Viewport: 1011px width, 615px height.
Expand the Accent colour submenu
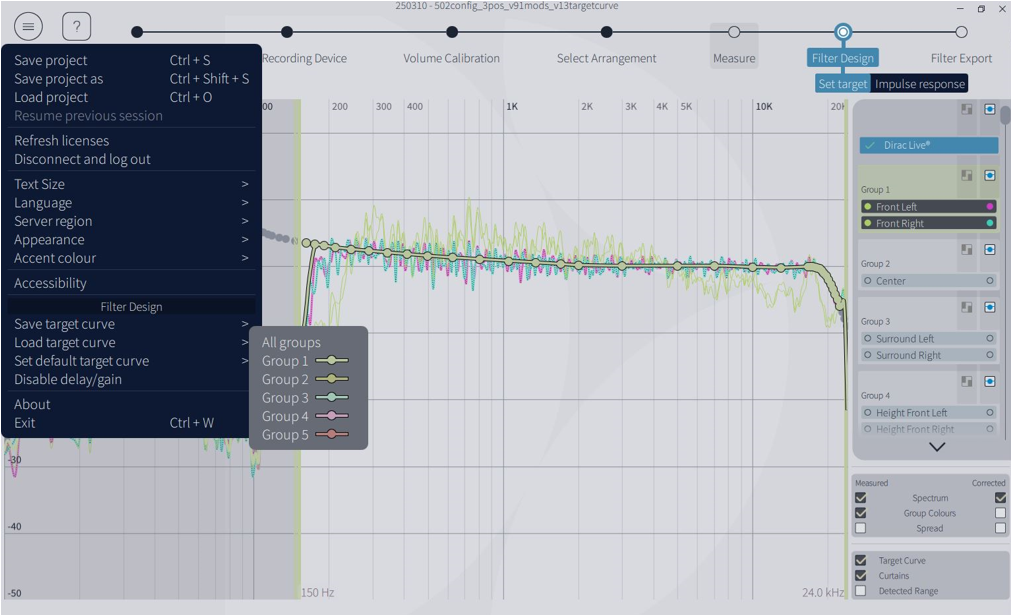click(x=132, y=259)
